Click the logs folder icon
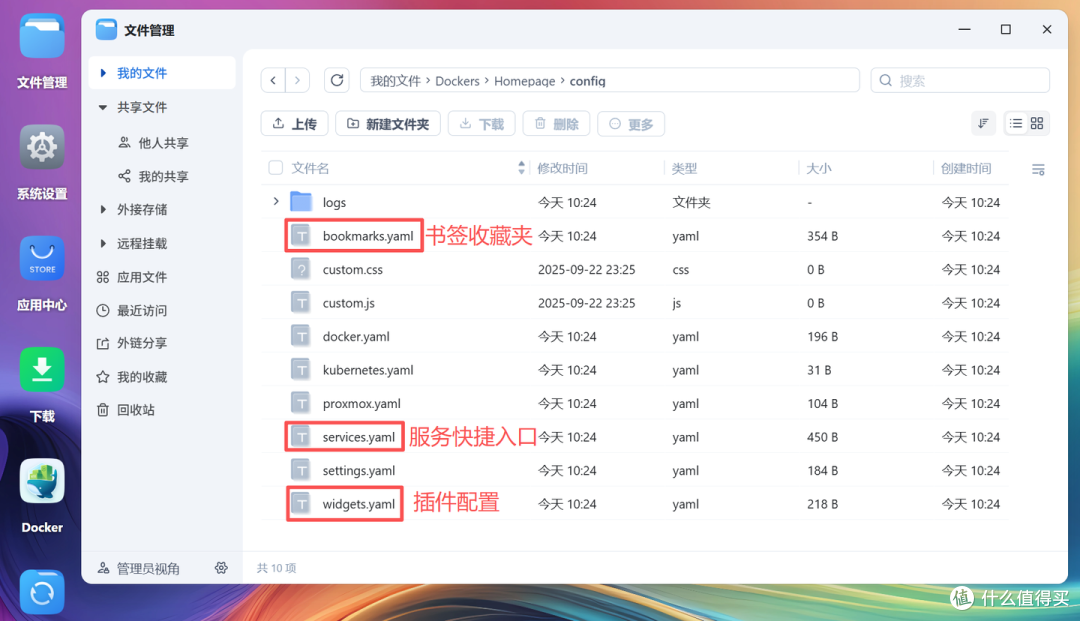Viewport: 1080px width, 621px height. click(301, 202)
